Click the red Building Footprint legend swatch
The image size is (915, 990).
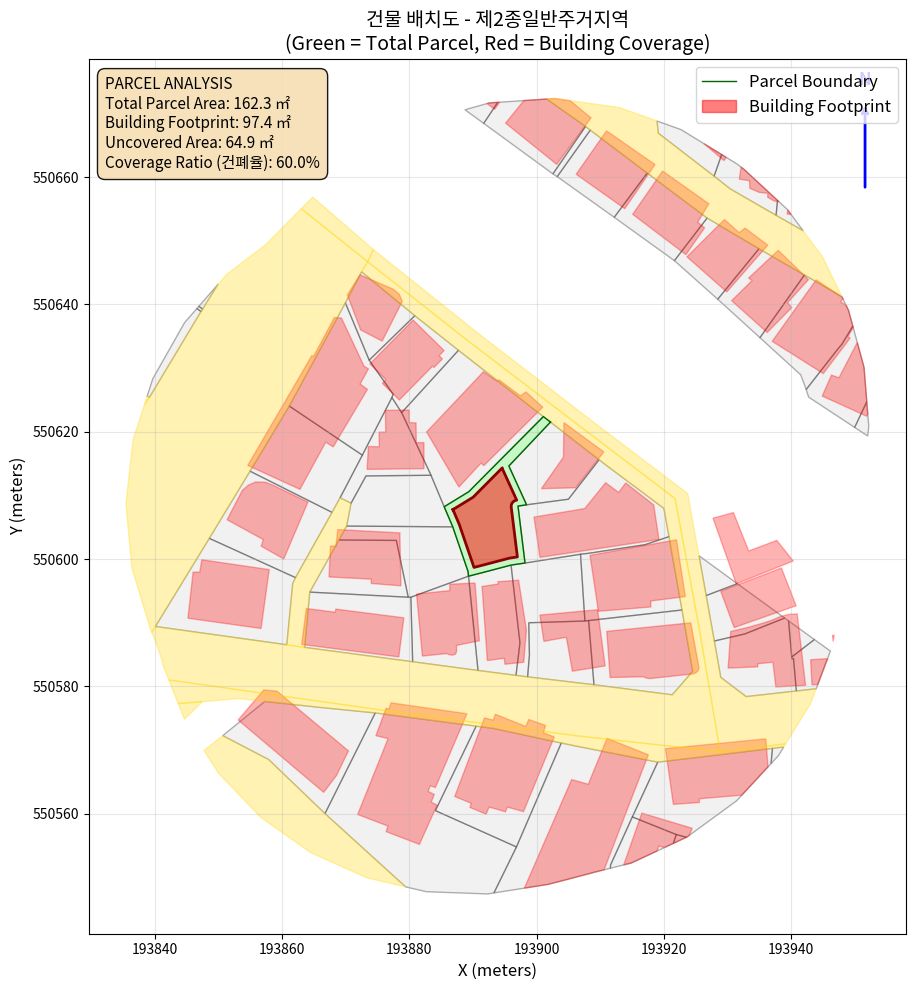pyautogui.click(x=719, y=106)
